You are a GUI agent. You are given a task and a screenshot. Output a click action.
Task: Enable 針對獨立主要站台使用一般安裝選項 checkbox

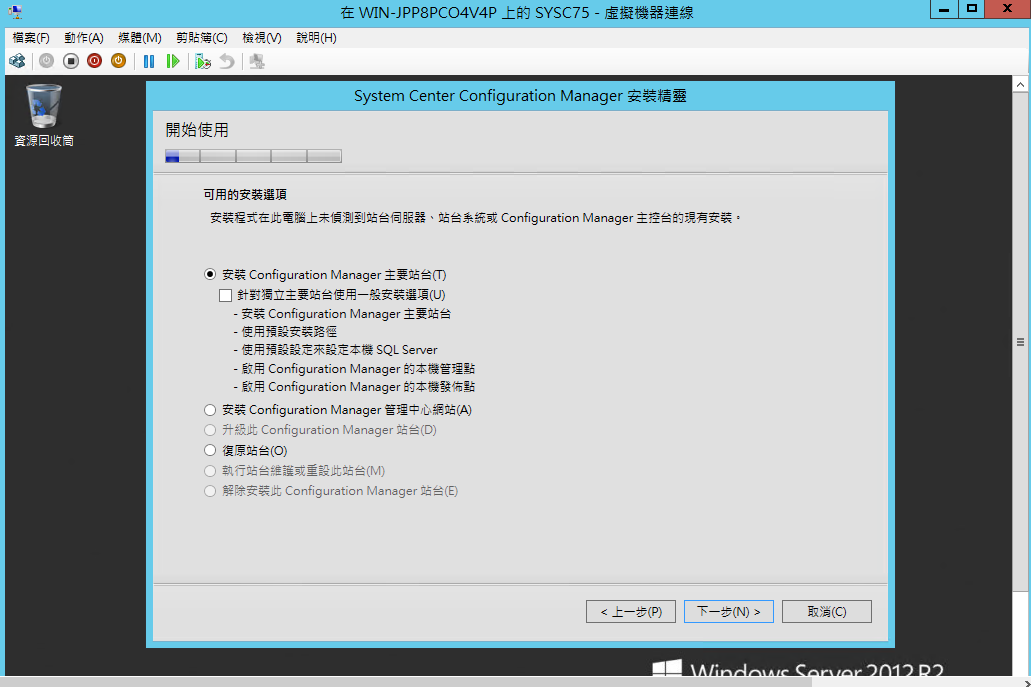(226, 295)
